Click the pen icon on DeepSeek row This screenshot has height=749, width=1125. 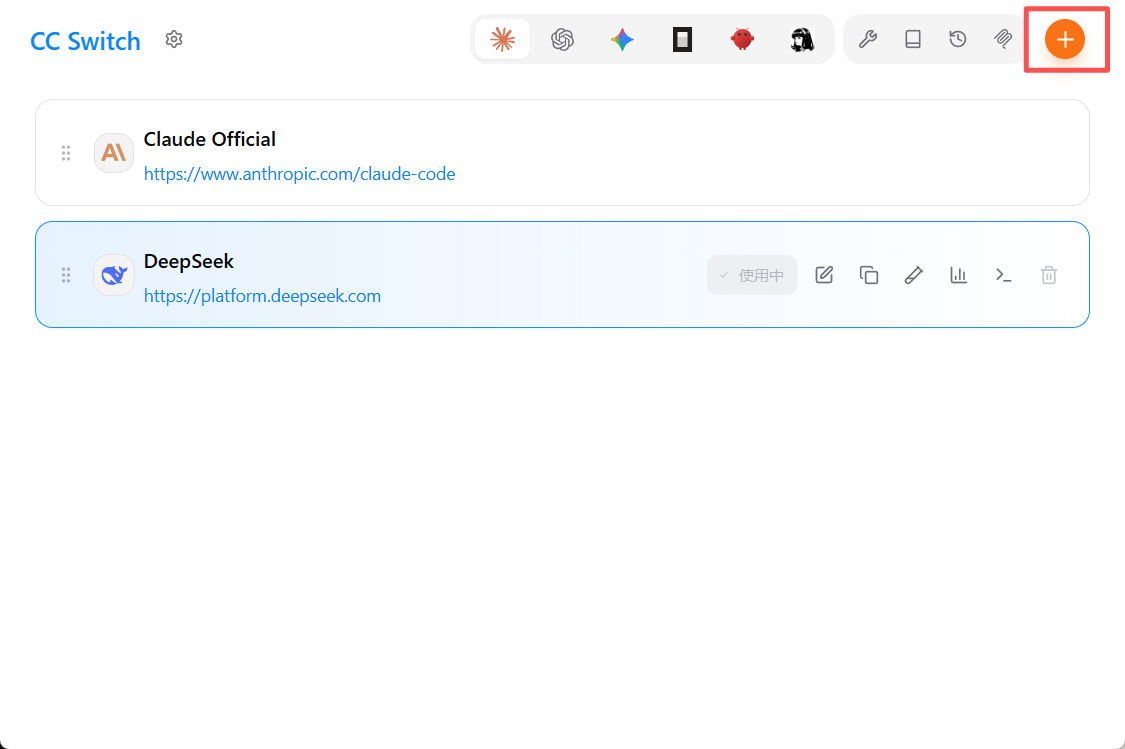913,275
